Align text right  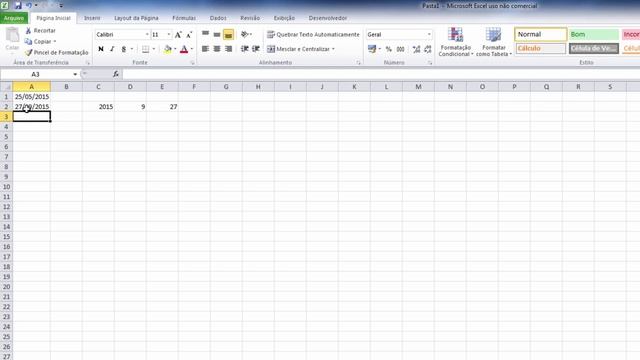[x=229, y=49]
